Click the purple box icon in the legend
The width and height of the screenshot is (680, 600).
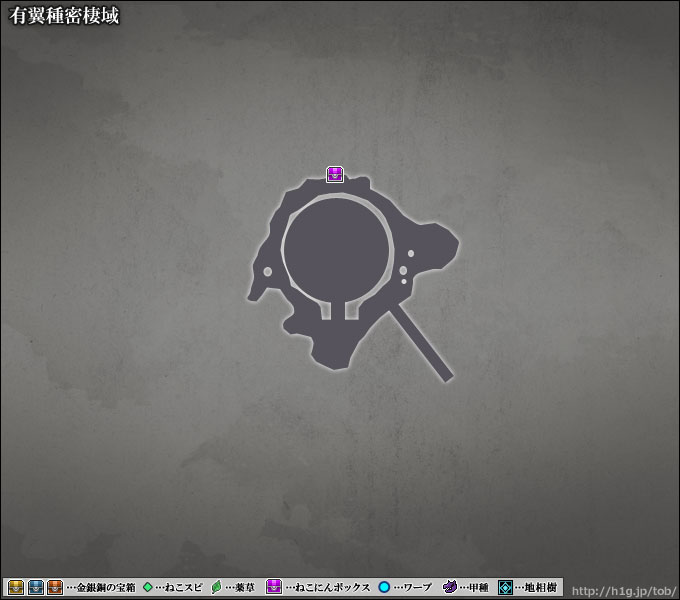pyautogui.click(x=274, y=587)
